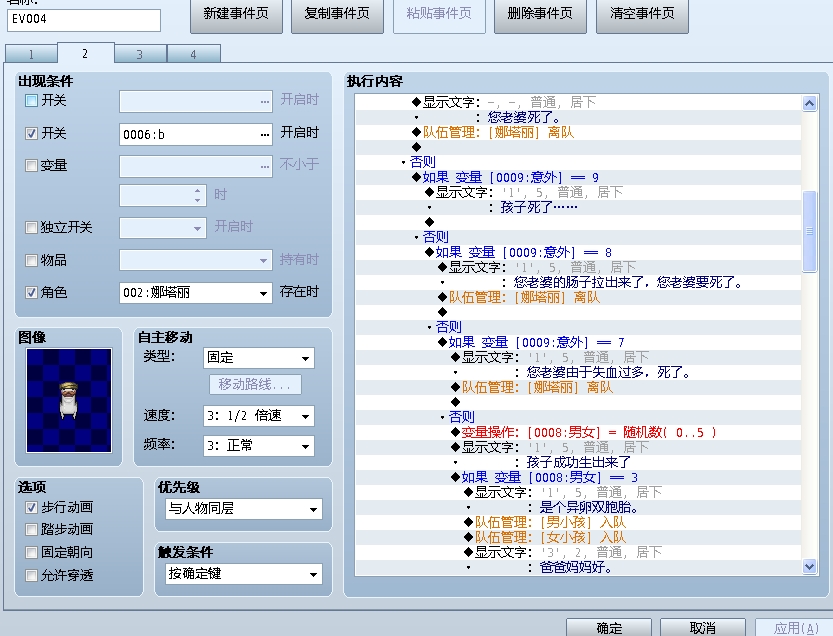Viewport: 833px width, 636px height.
Task: Enable the 独立开关 condition checkbox
Action: [31, 227]
